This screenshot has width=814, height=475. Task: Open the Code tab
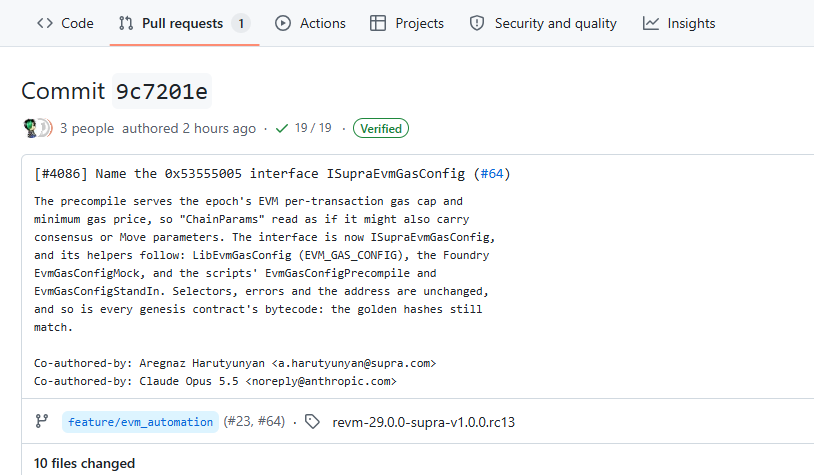click(x=65, y=23)
